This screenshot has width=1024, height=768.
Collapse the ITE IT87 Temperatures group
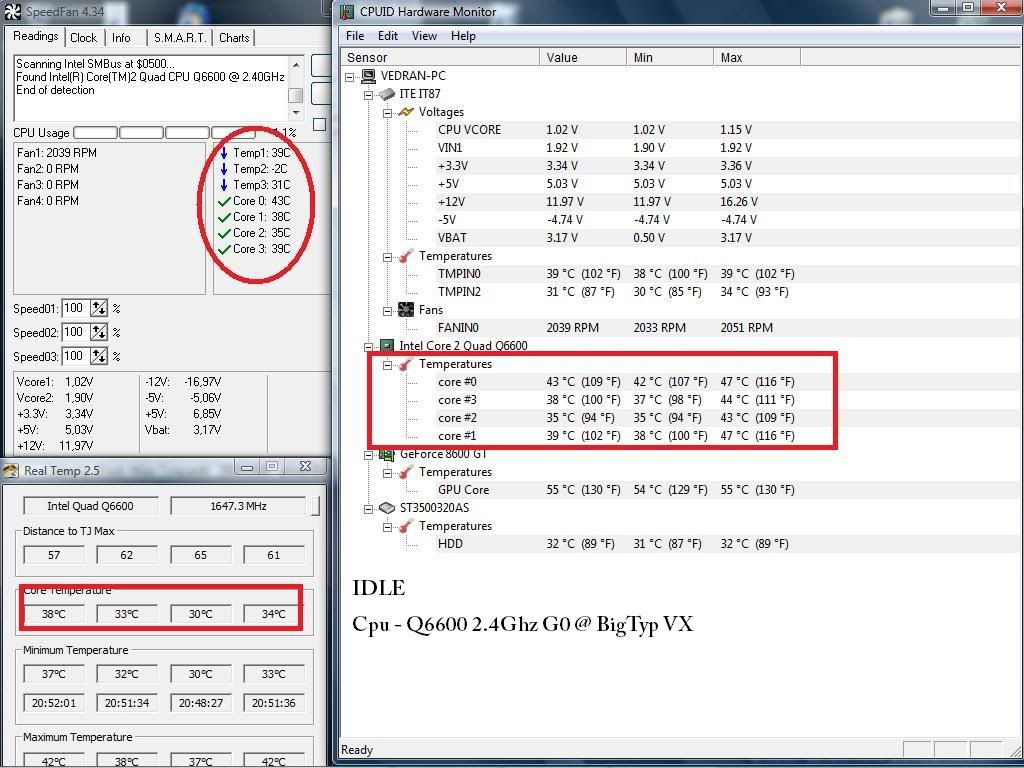coord(387,257)
